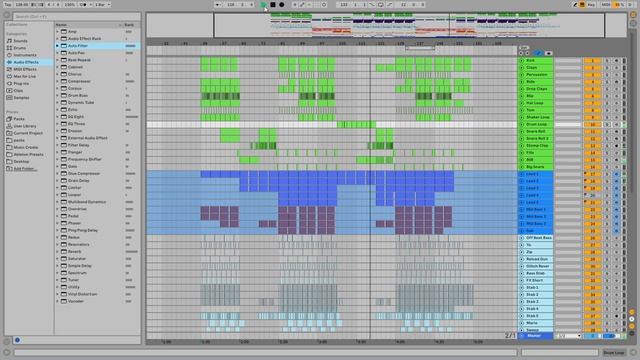Unfold the Percussion track
The image size is (640, 360).
[521, 75]
